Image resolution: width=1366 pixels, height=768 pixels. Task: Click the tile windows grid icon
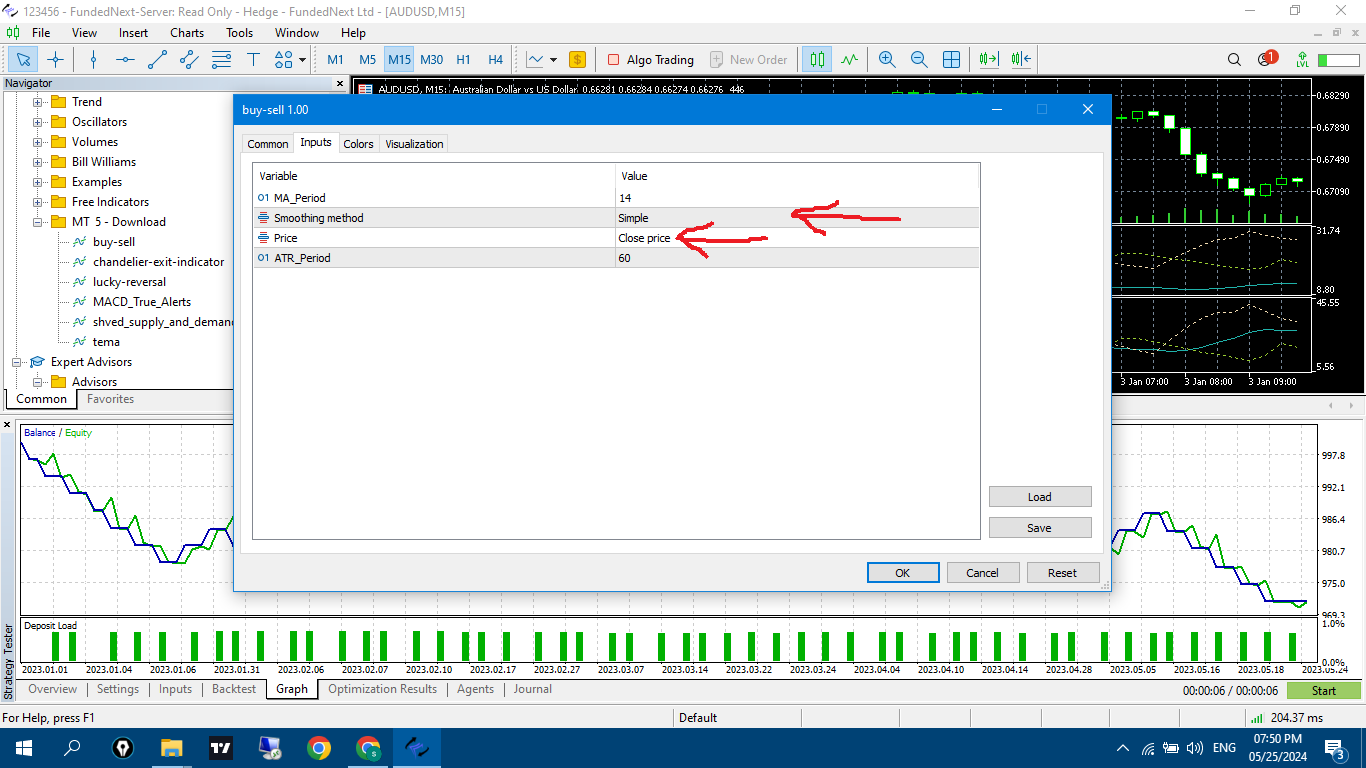[951, 59]
